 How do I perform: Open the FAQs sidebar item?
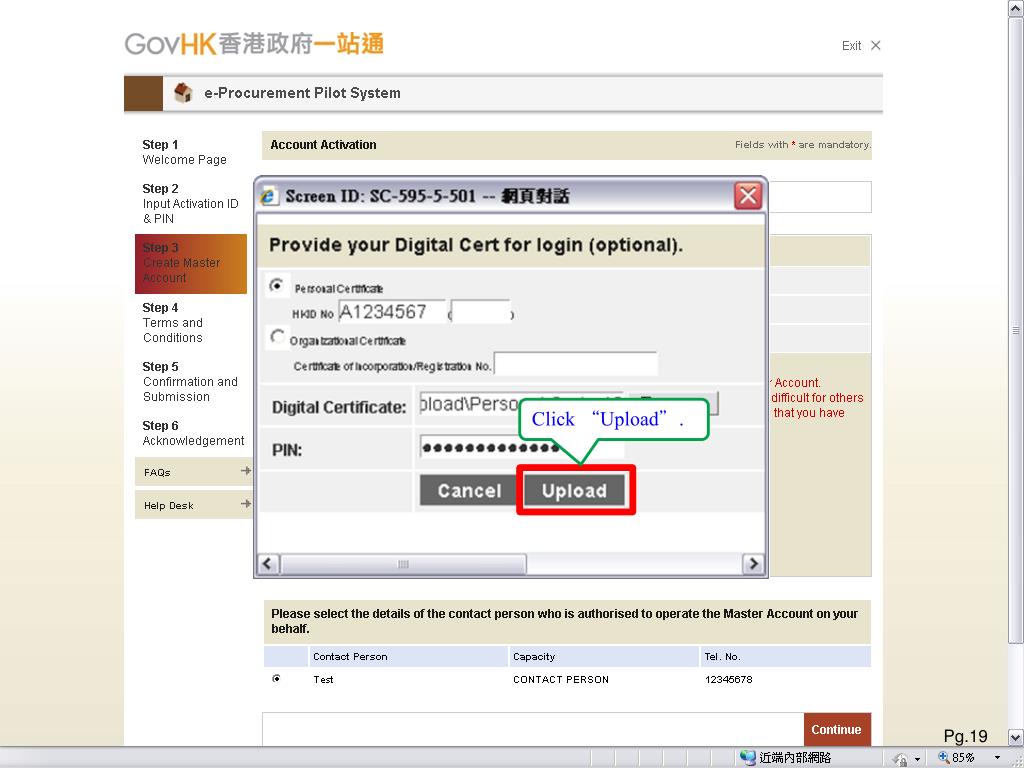(x=193, y=472)
